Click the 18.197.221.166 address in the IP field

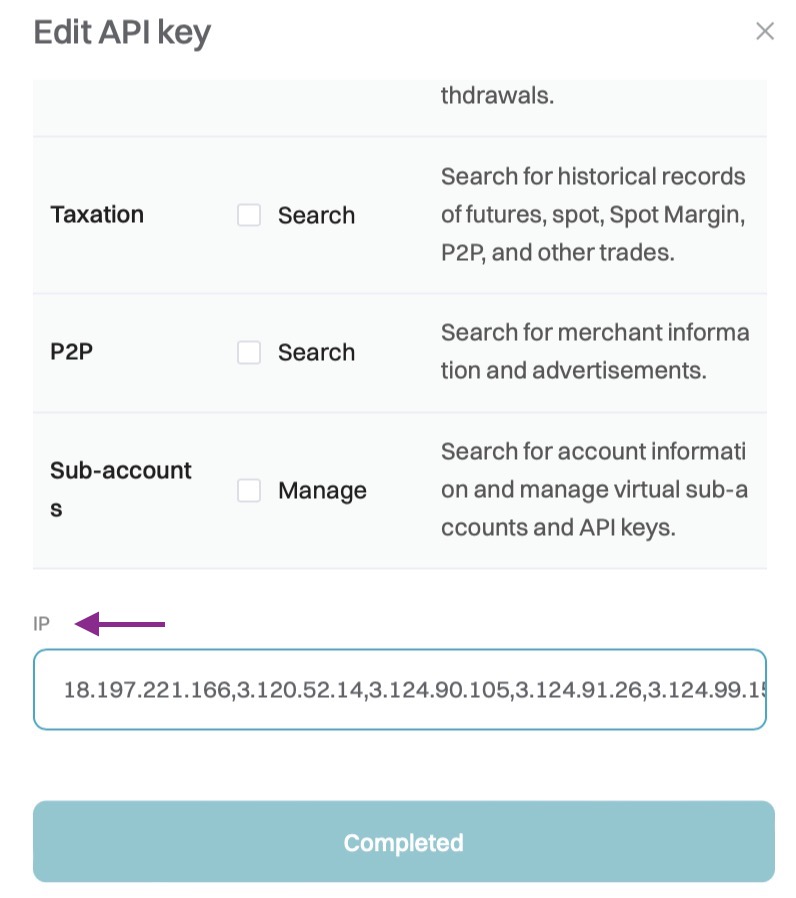coord(147,690)
